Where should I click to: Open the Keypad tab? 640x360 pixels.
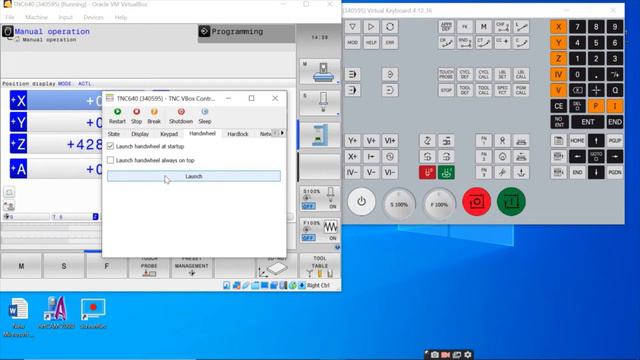pos(169,134)
